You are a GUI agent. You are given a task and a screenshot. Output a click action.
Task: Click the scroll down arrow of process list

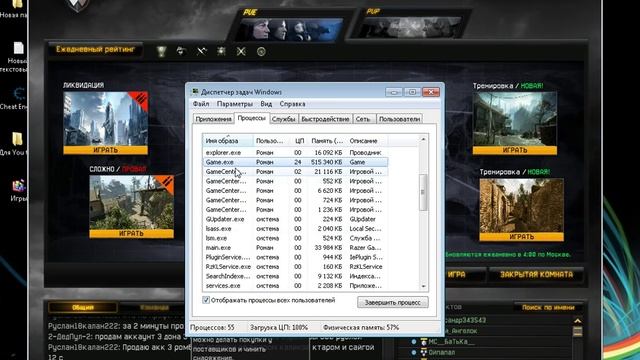[423, 286]
